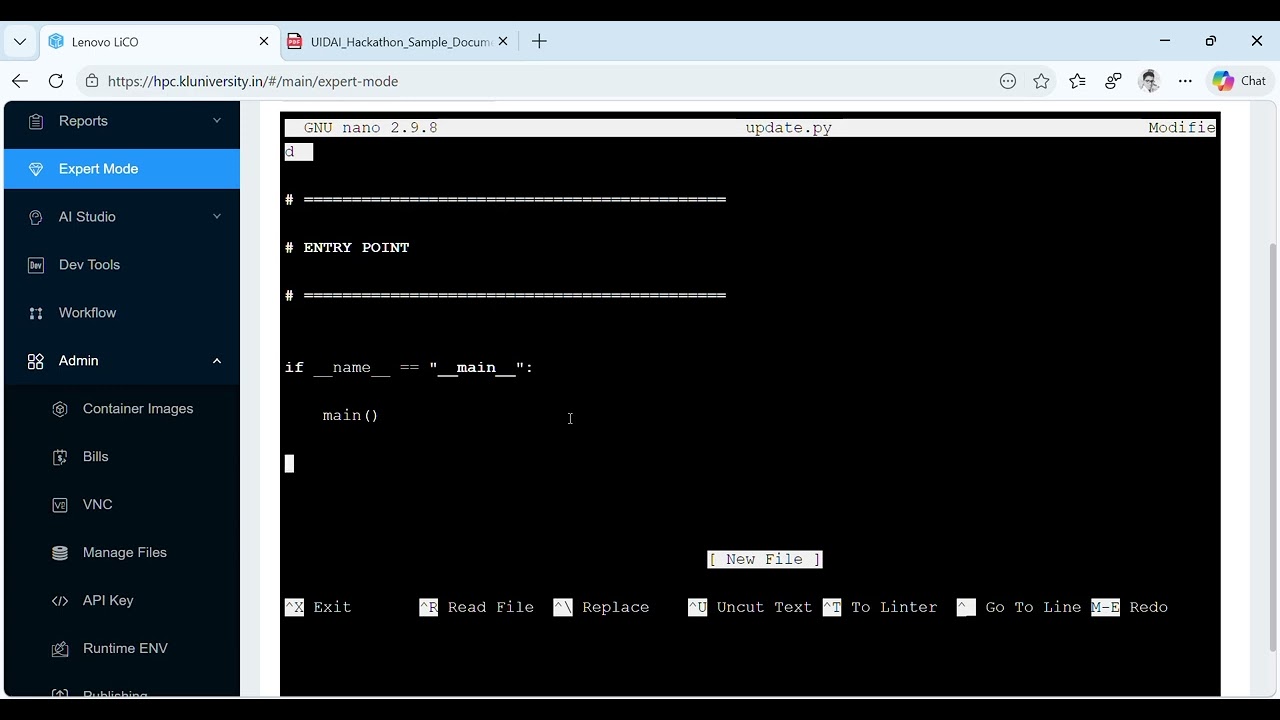Expand the Reports menu chevron

coord(217,121)
